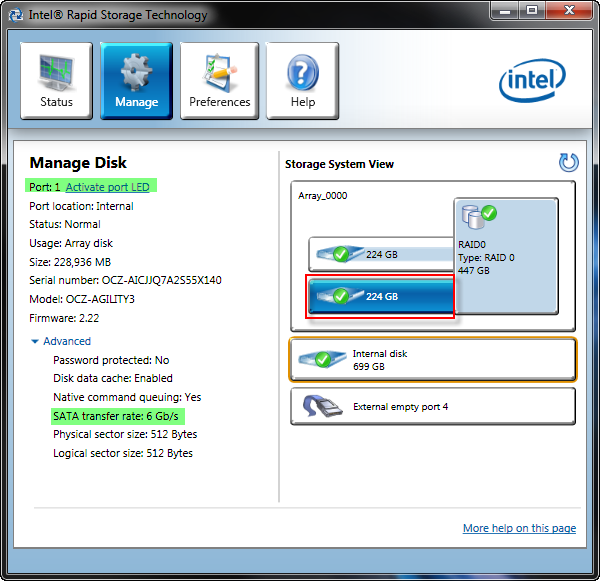600x581 pixels.
Task: Click the external port cable icon
Action: (322, 406)
